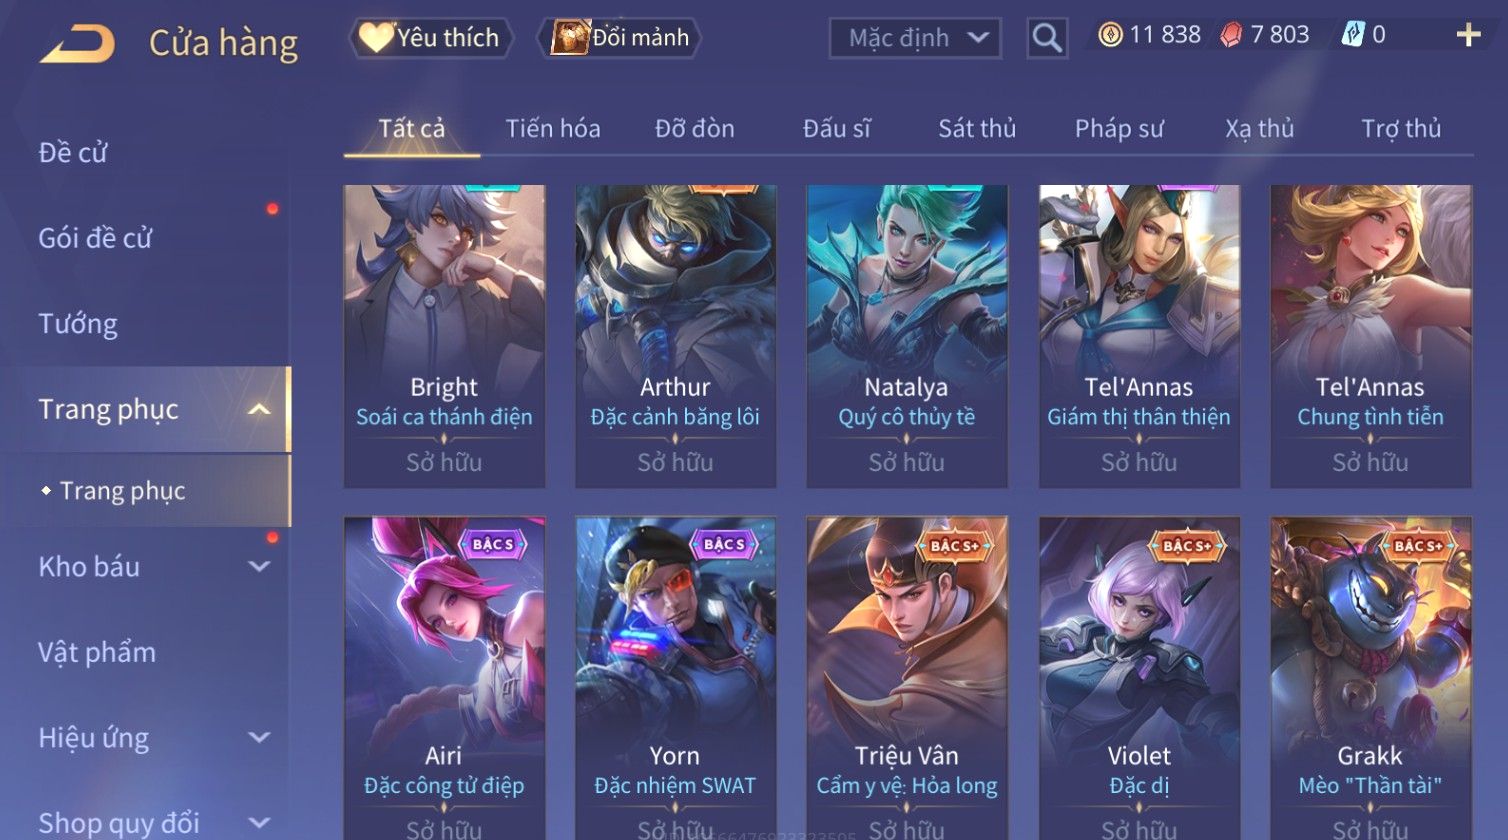
Task: Tap the red ruby currency icon
Action: (x=1231, y=35)
